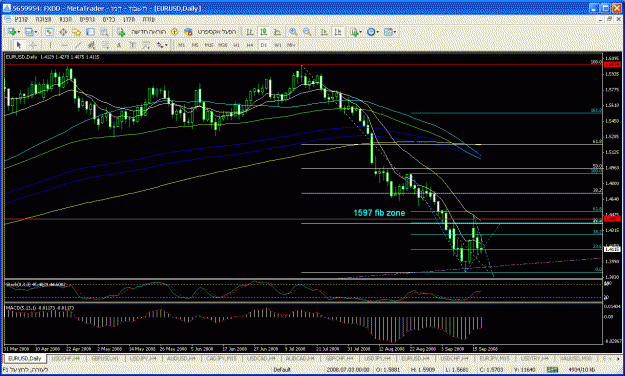This screenshot has height=376, width=625.
Task: Open the Window menu (חלון)
Action: [x=129, y=19]
